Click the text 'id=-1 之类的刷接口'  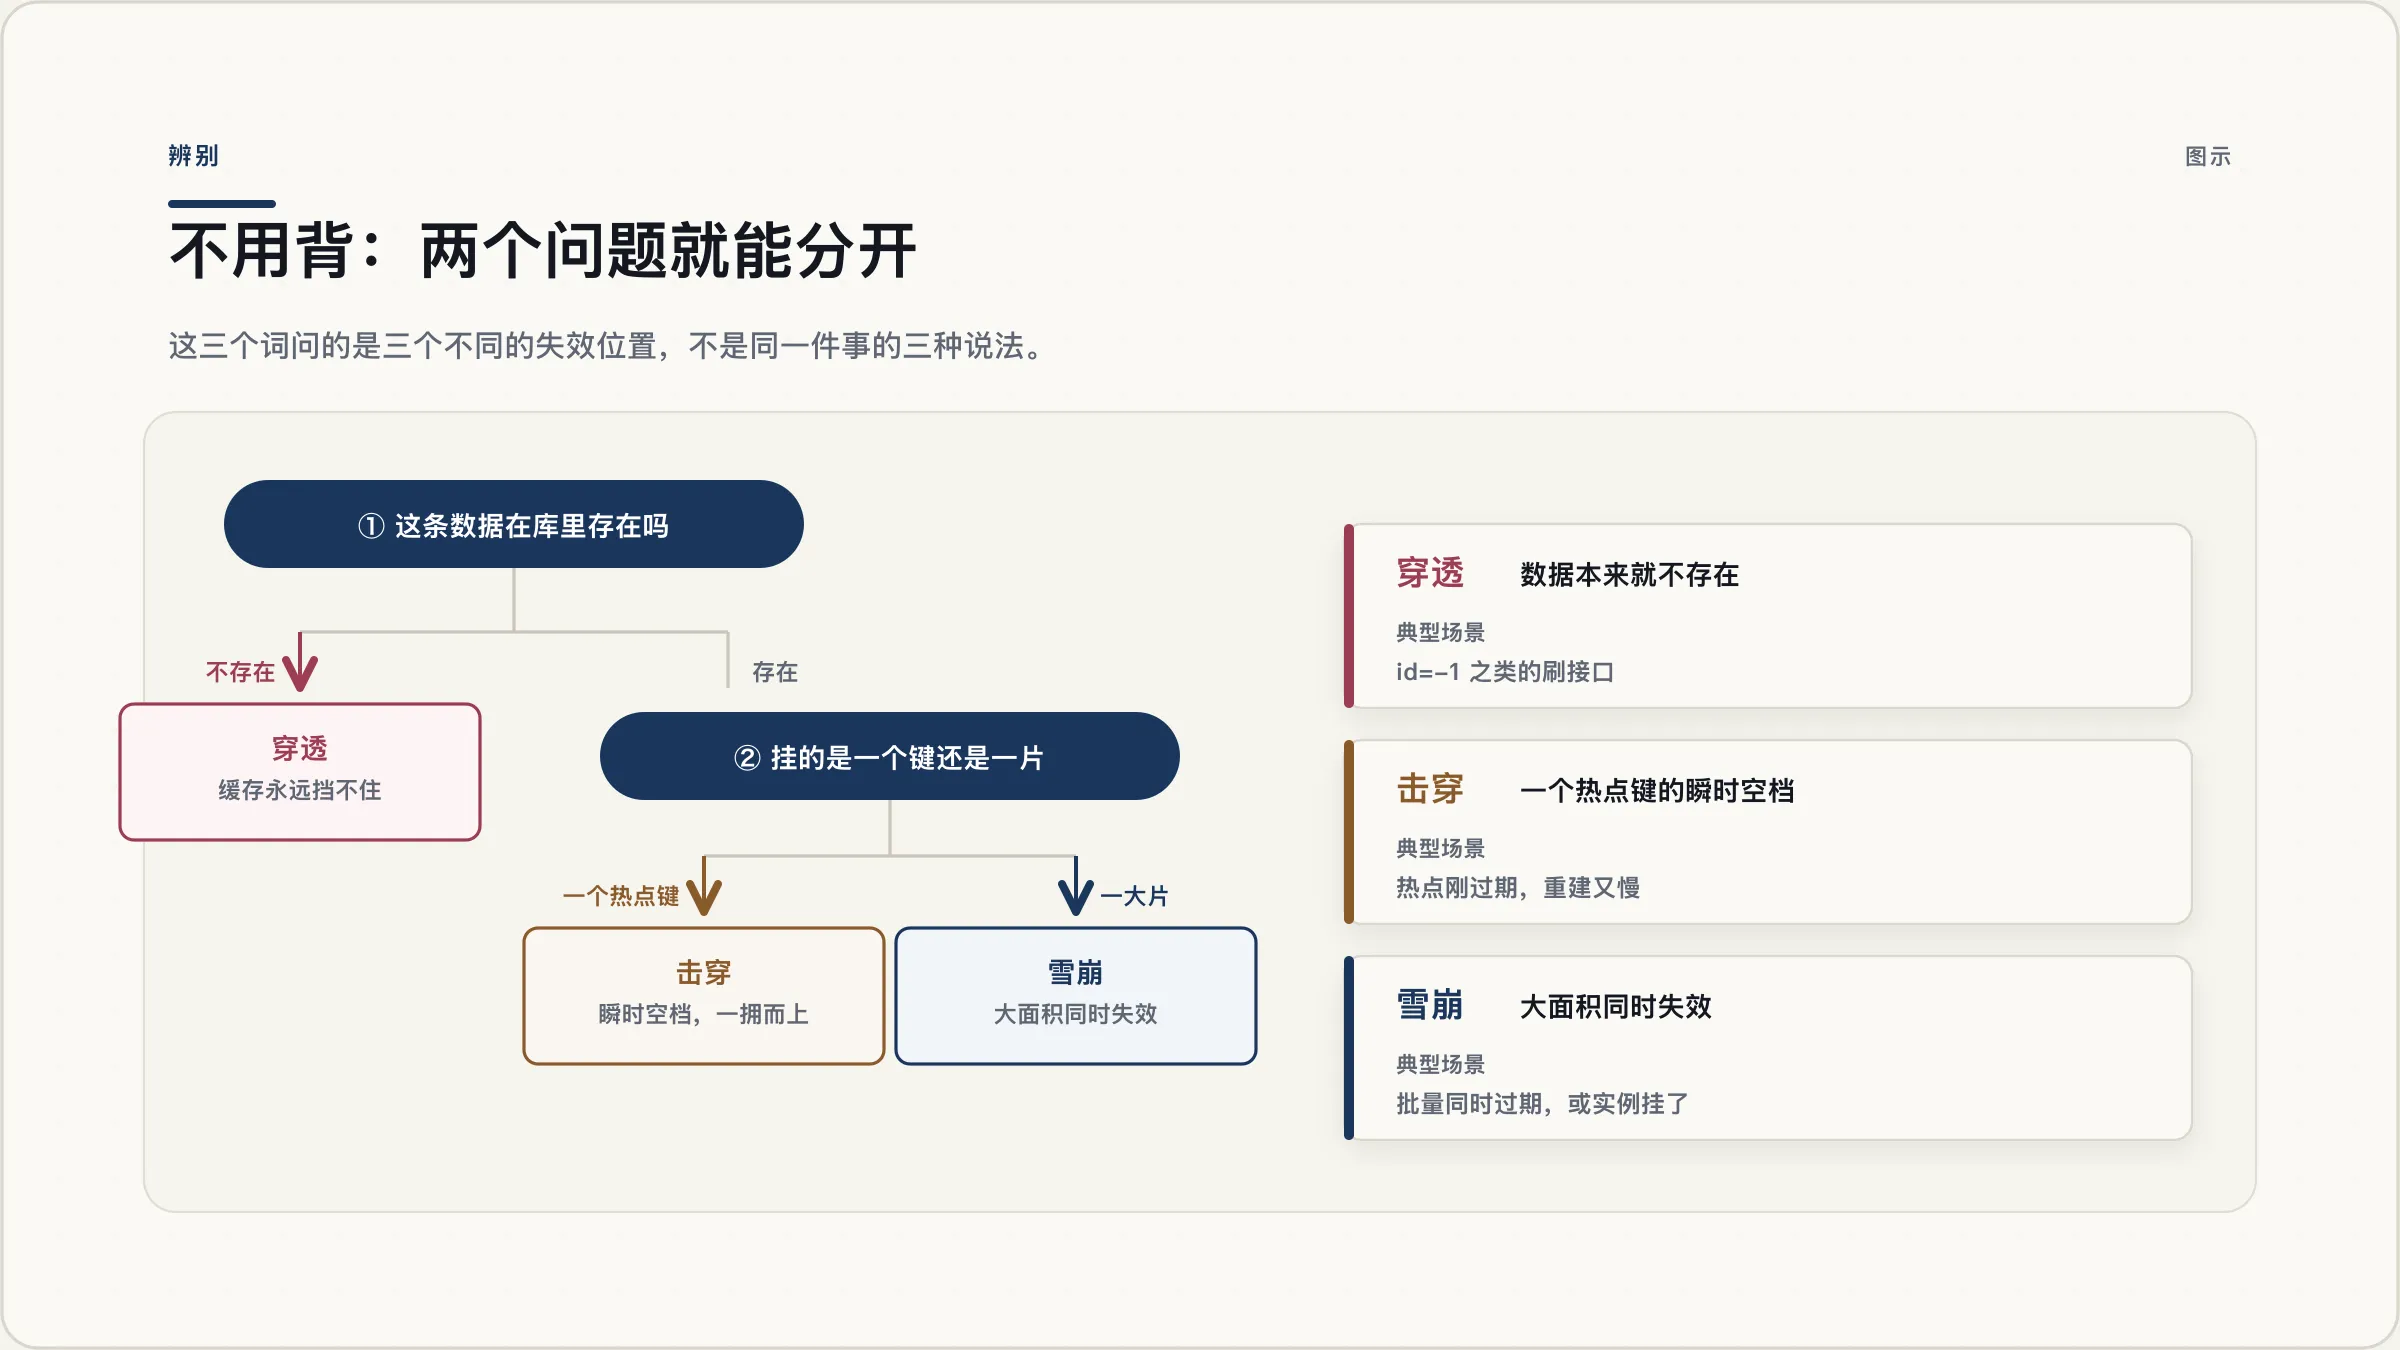click(1505, 672)
